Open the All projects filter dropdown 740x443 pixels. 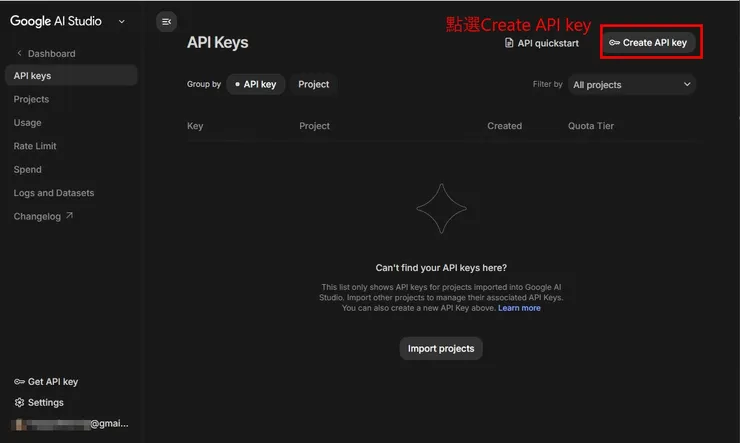(632, 85)
